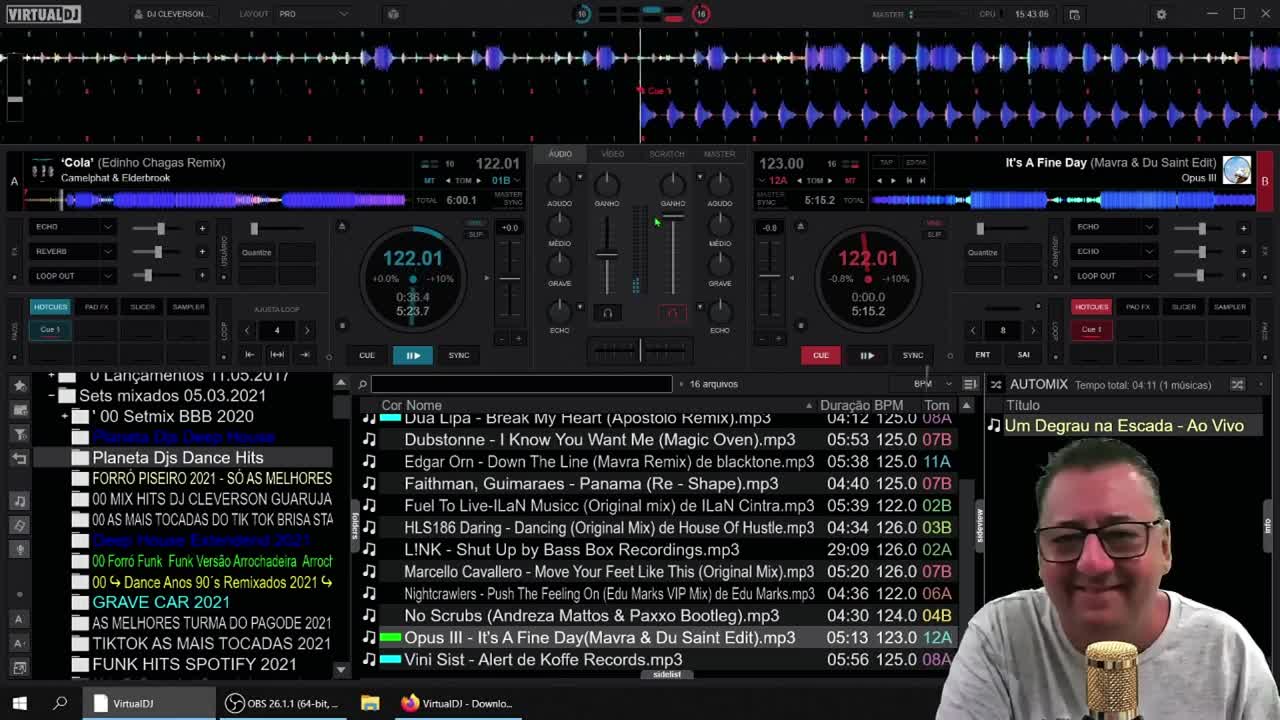Toggle master tempo MT on deck A

(430, 181)
